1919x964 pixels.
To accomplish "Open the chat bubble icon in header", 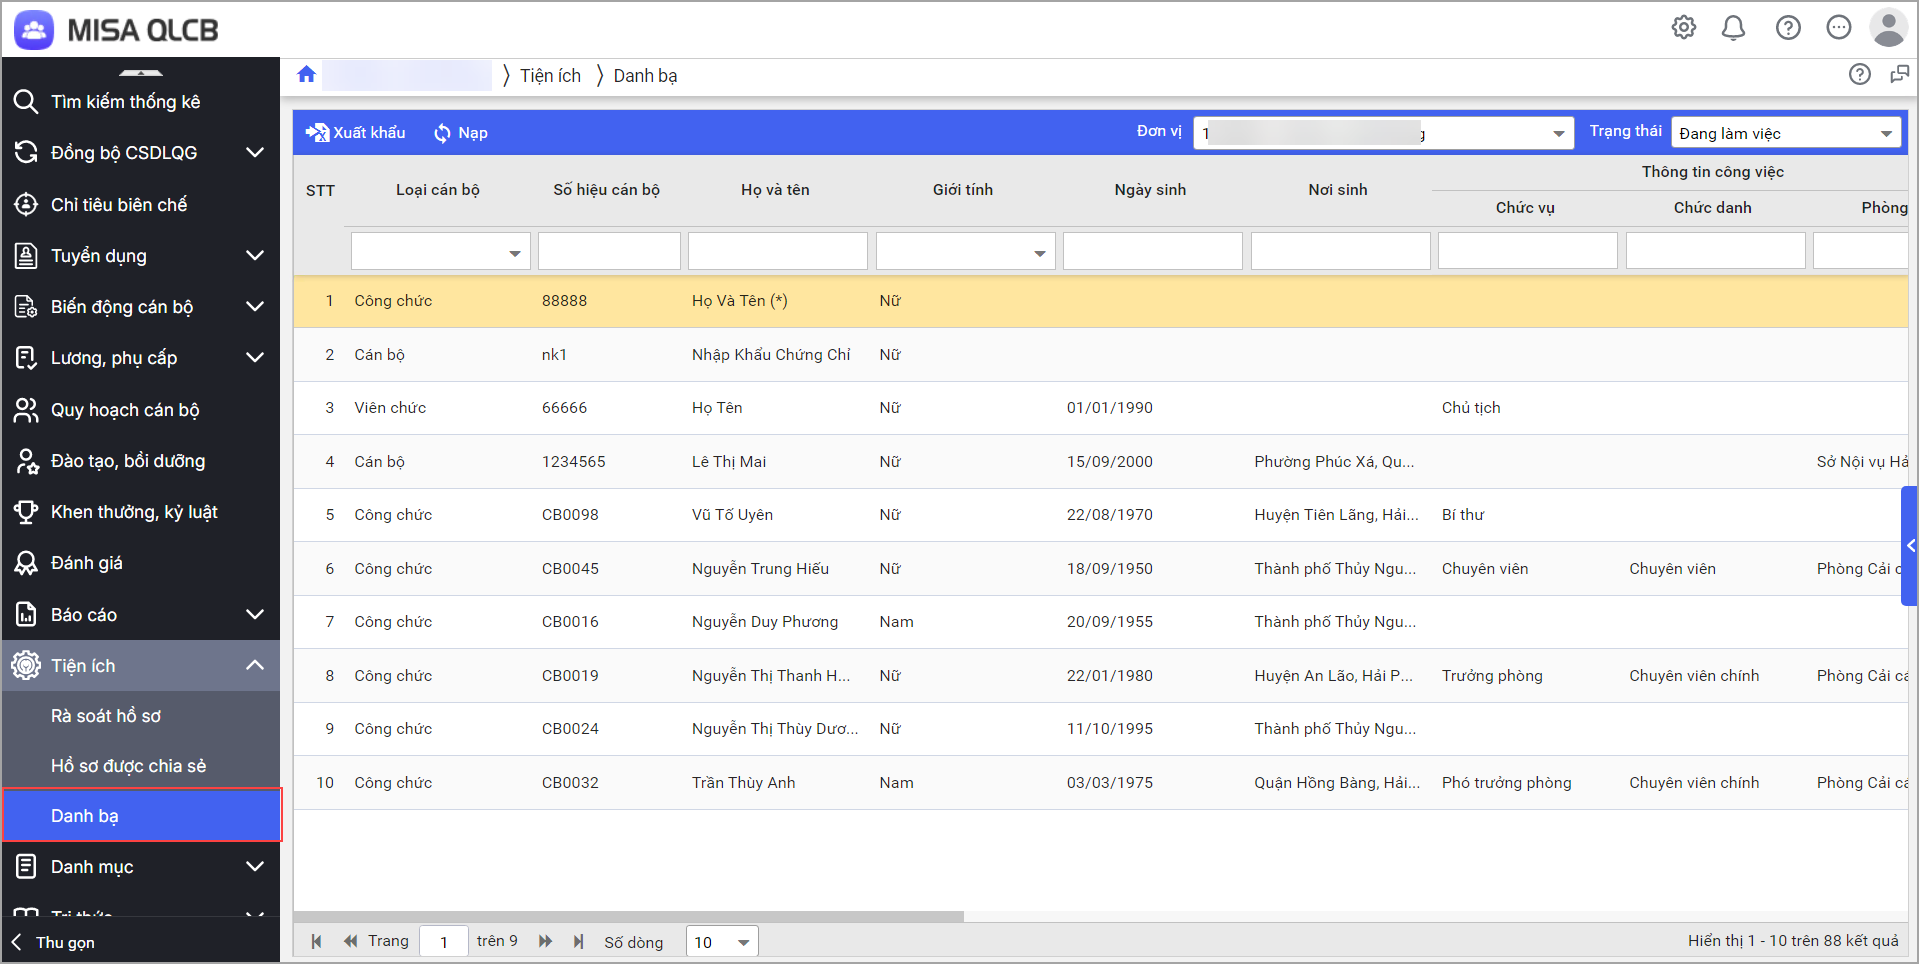I will point(1838,28).
